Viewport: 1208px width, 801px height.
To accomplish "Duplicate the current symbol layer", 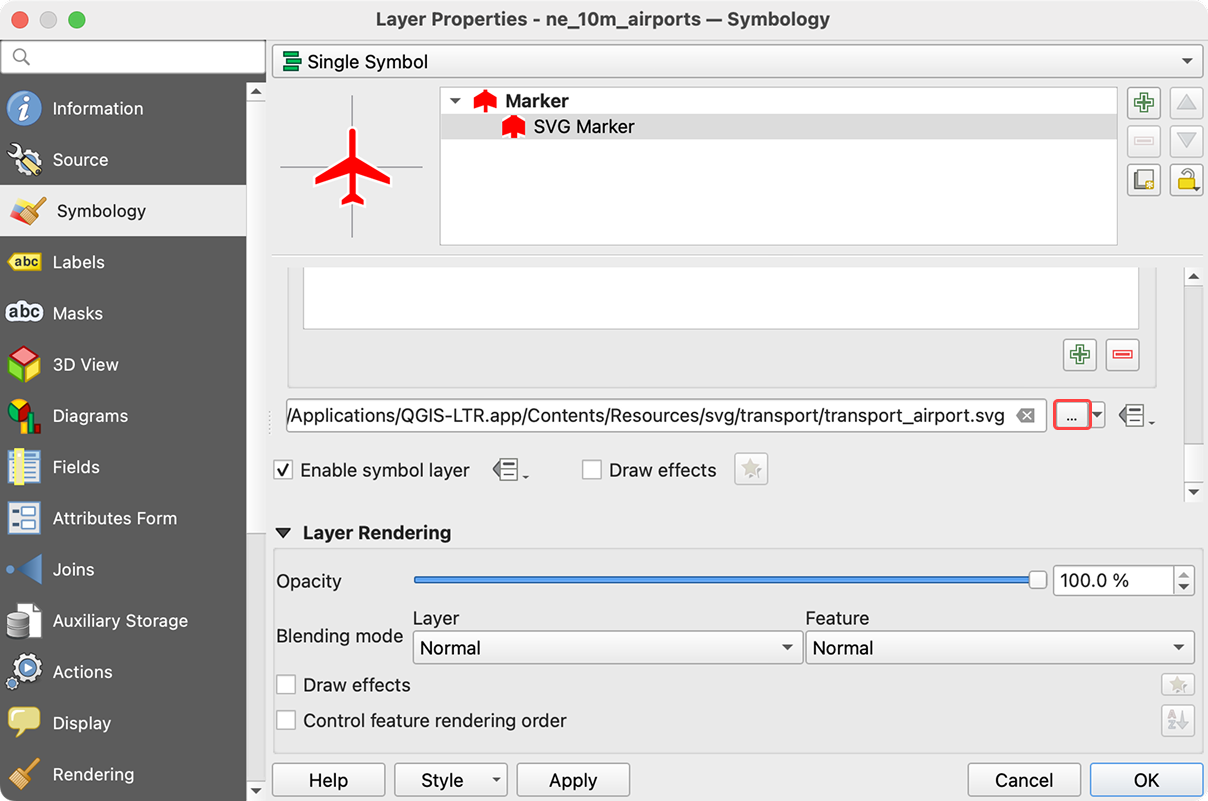I will (x=1144, y=180).
